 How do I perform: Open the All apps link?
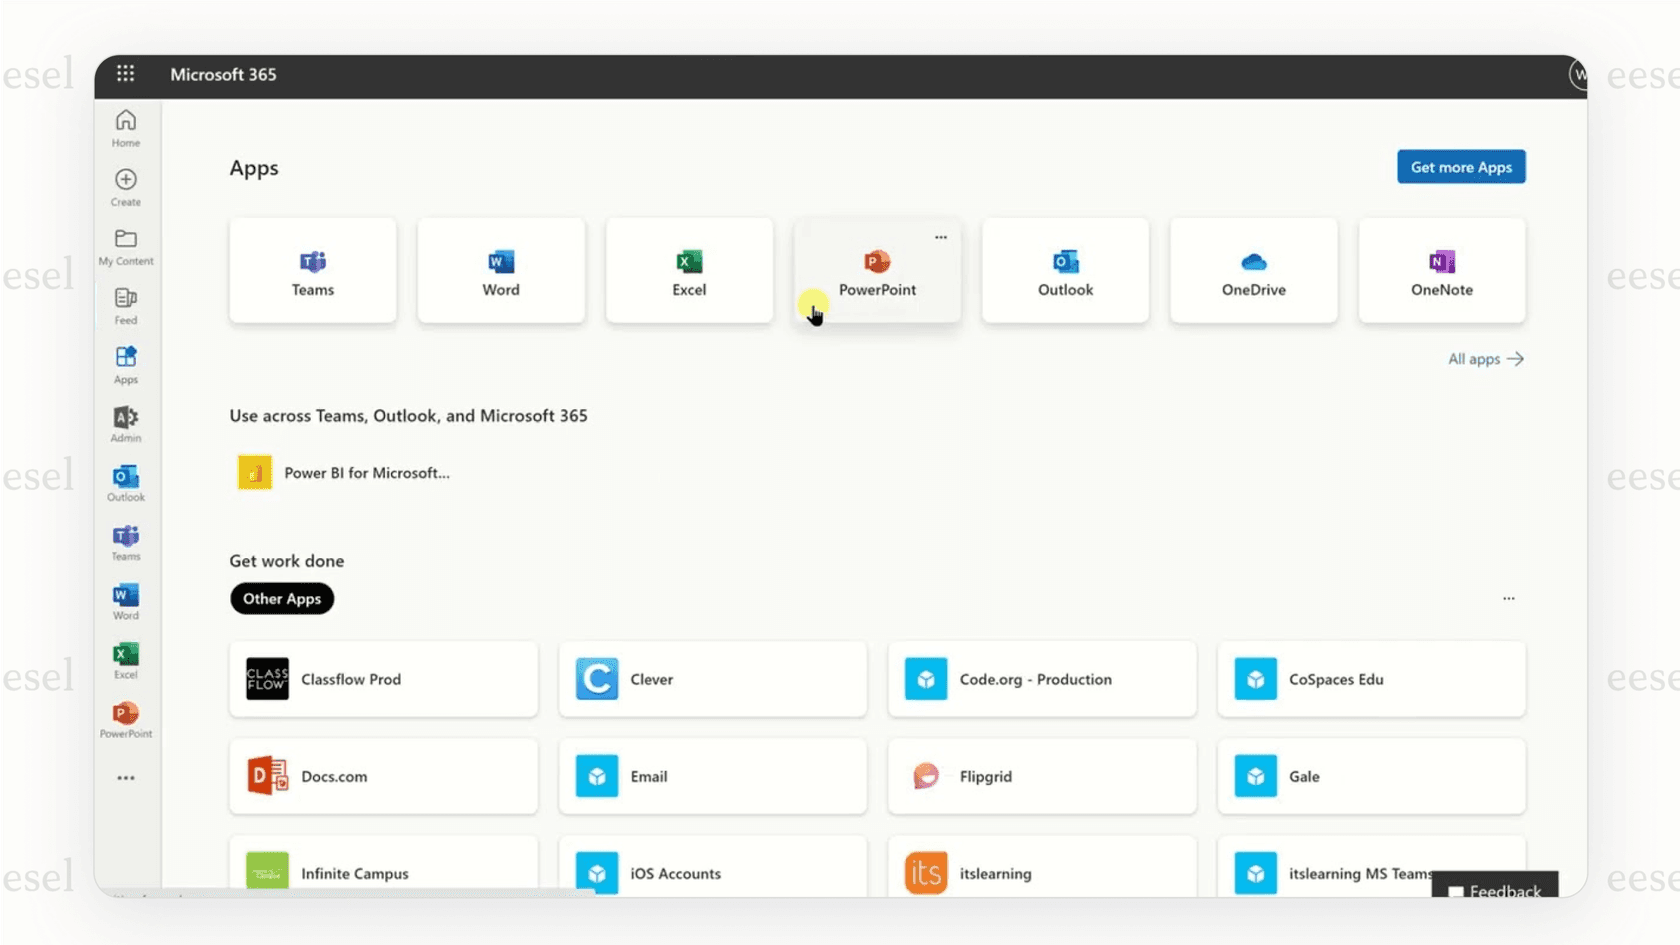tap(1484, 358)
